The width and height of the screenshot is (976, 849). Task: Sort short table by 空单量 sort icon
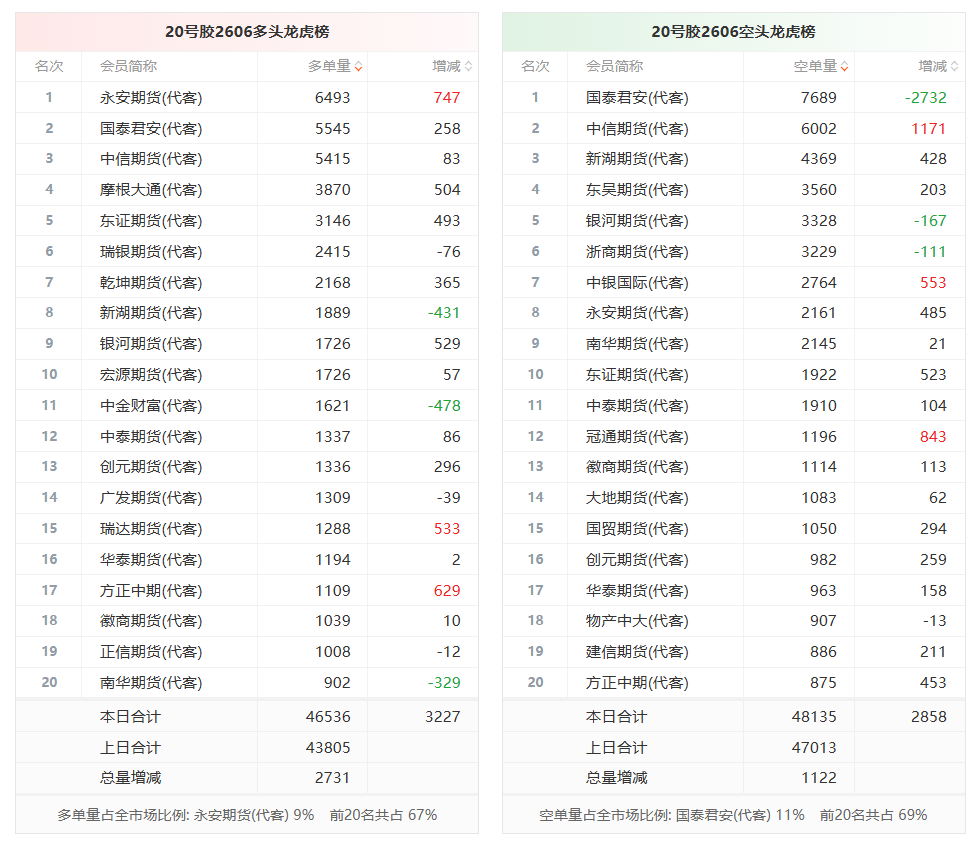tap(845, 67)
